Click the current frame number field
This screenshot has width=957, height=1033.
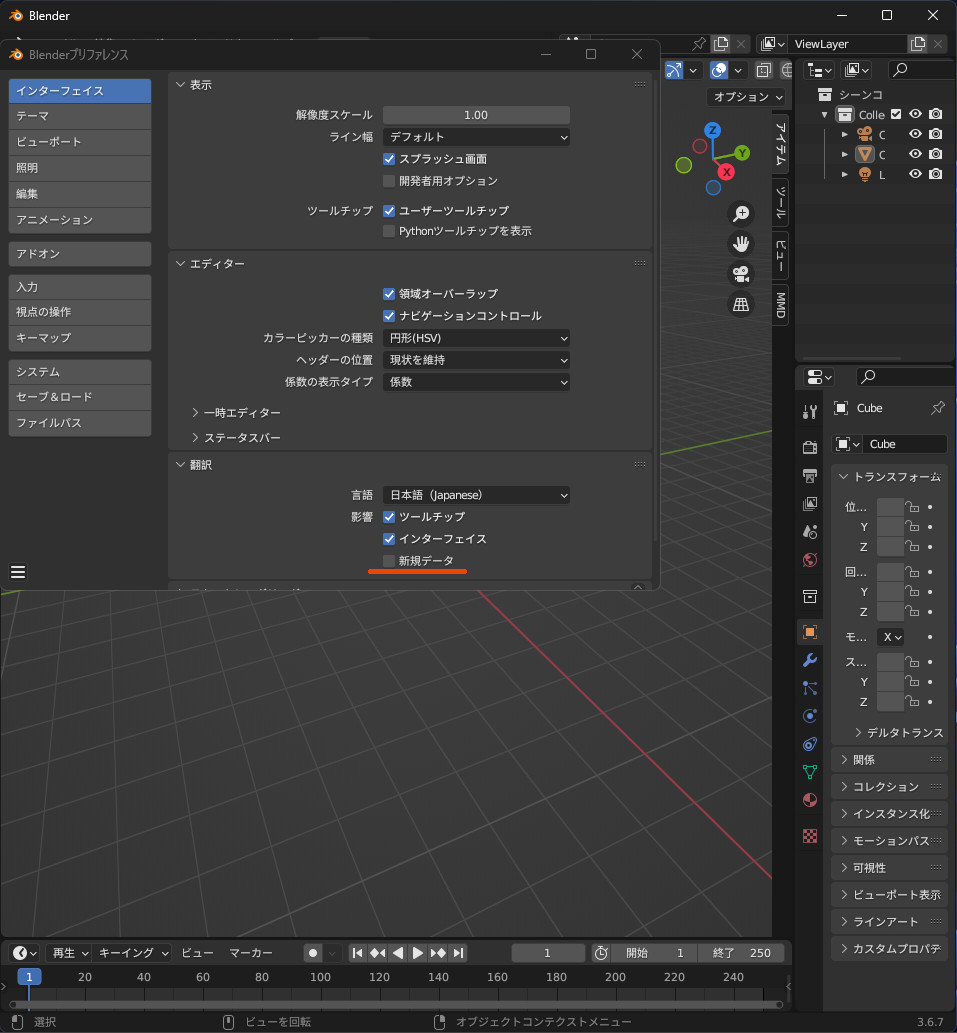click(x=548, y=953)
